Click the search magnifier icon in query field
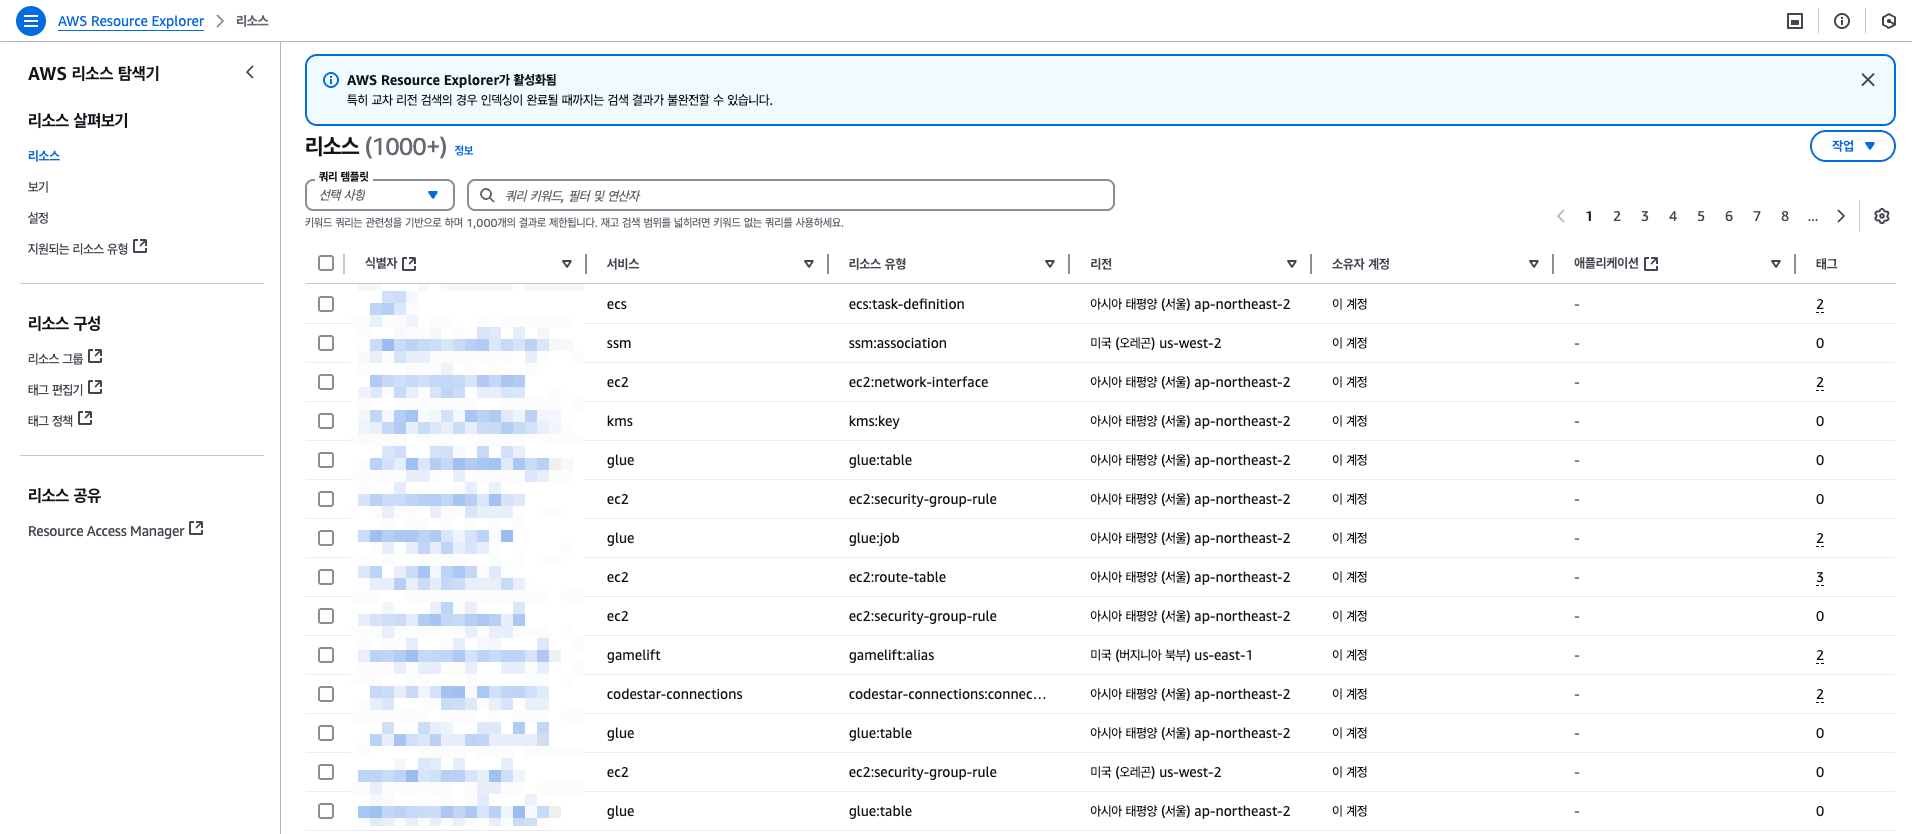The width and height of the screenshot is (1912, 834). [x=487, y=195]
